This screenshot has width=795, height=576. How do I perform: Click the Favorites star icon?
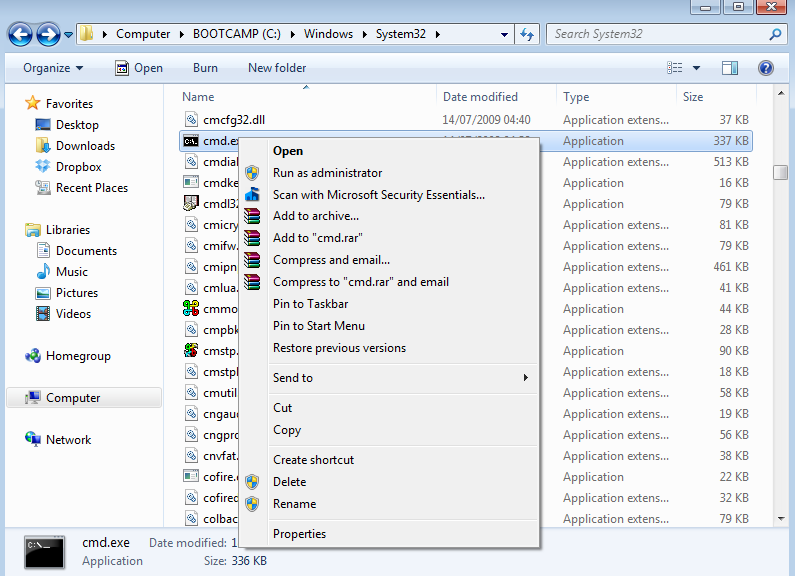click(x=32, y=103)
